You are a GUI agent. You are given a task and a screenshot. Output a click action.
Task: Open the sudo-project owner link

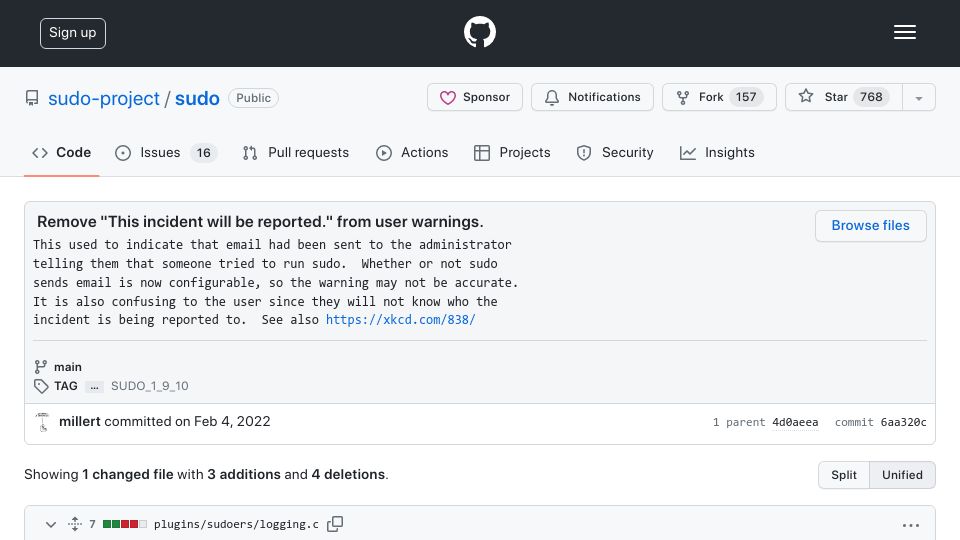click(x=103, y=98)
